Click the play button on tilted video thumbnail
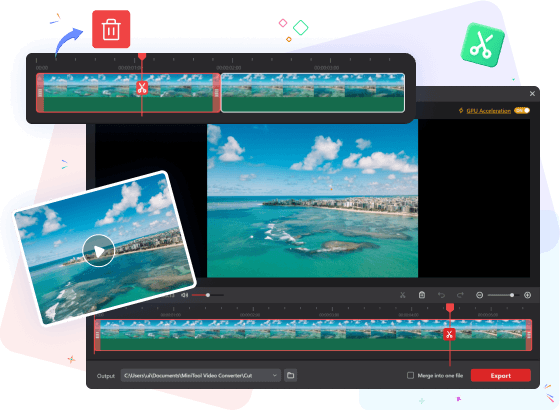560x410 pixels. point(99,250)
